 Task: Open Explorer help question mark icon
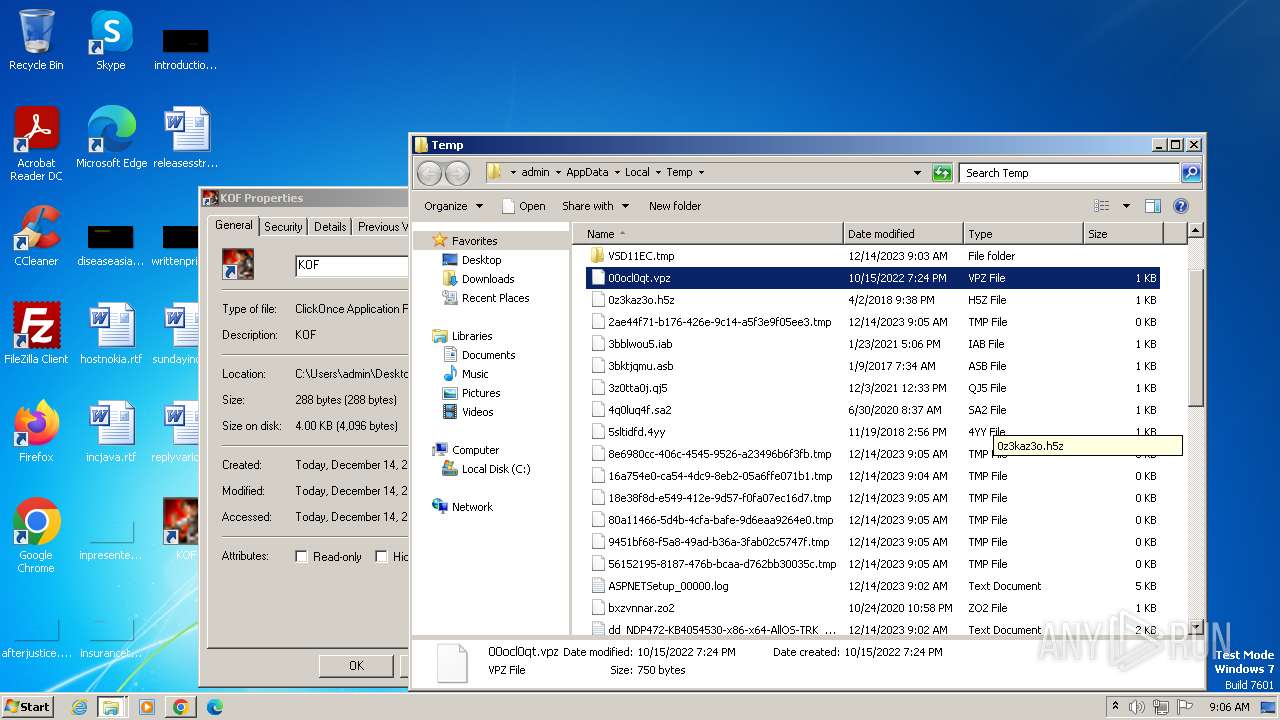[x=1180, y=206]
